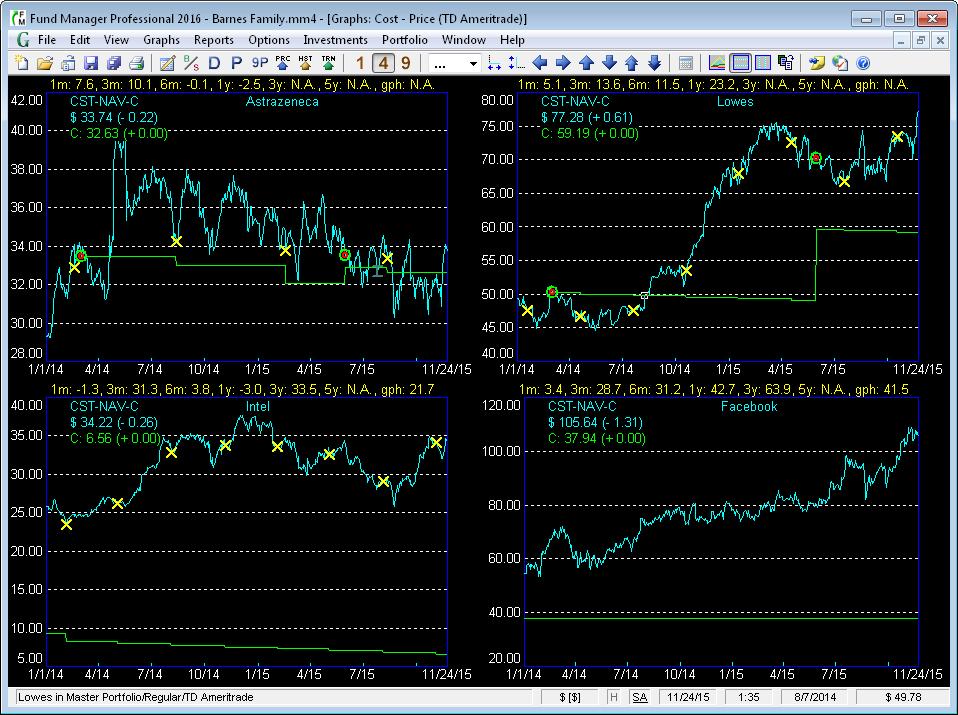The height and width of the screenshot is (715, 958).
Task: Click the H status bar indicator
Action: pos(613,697)
